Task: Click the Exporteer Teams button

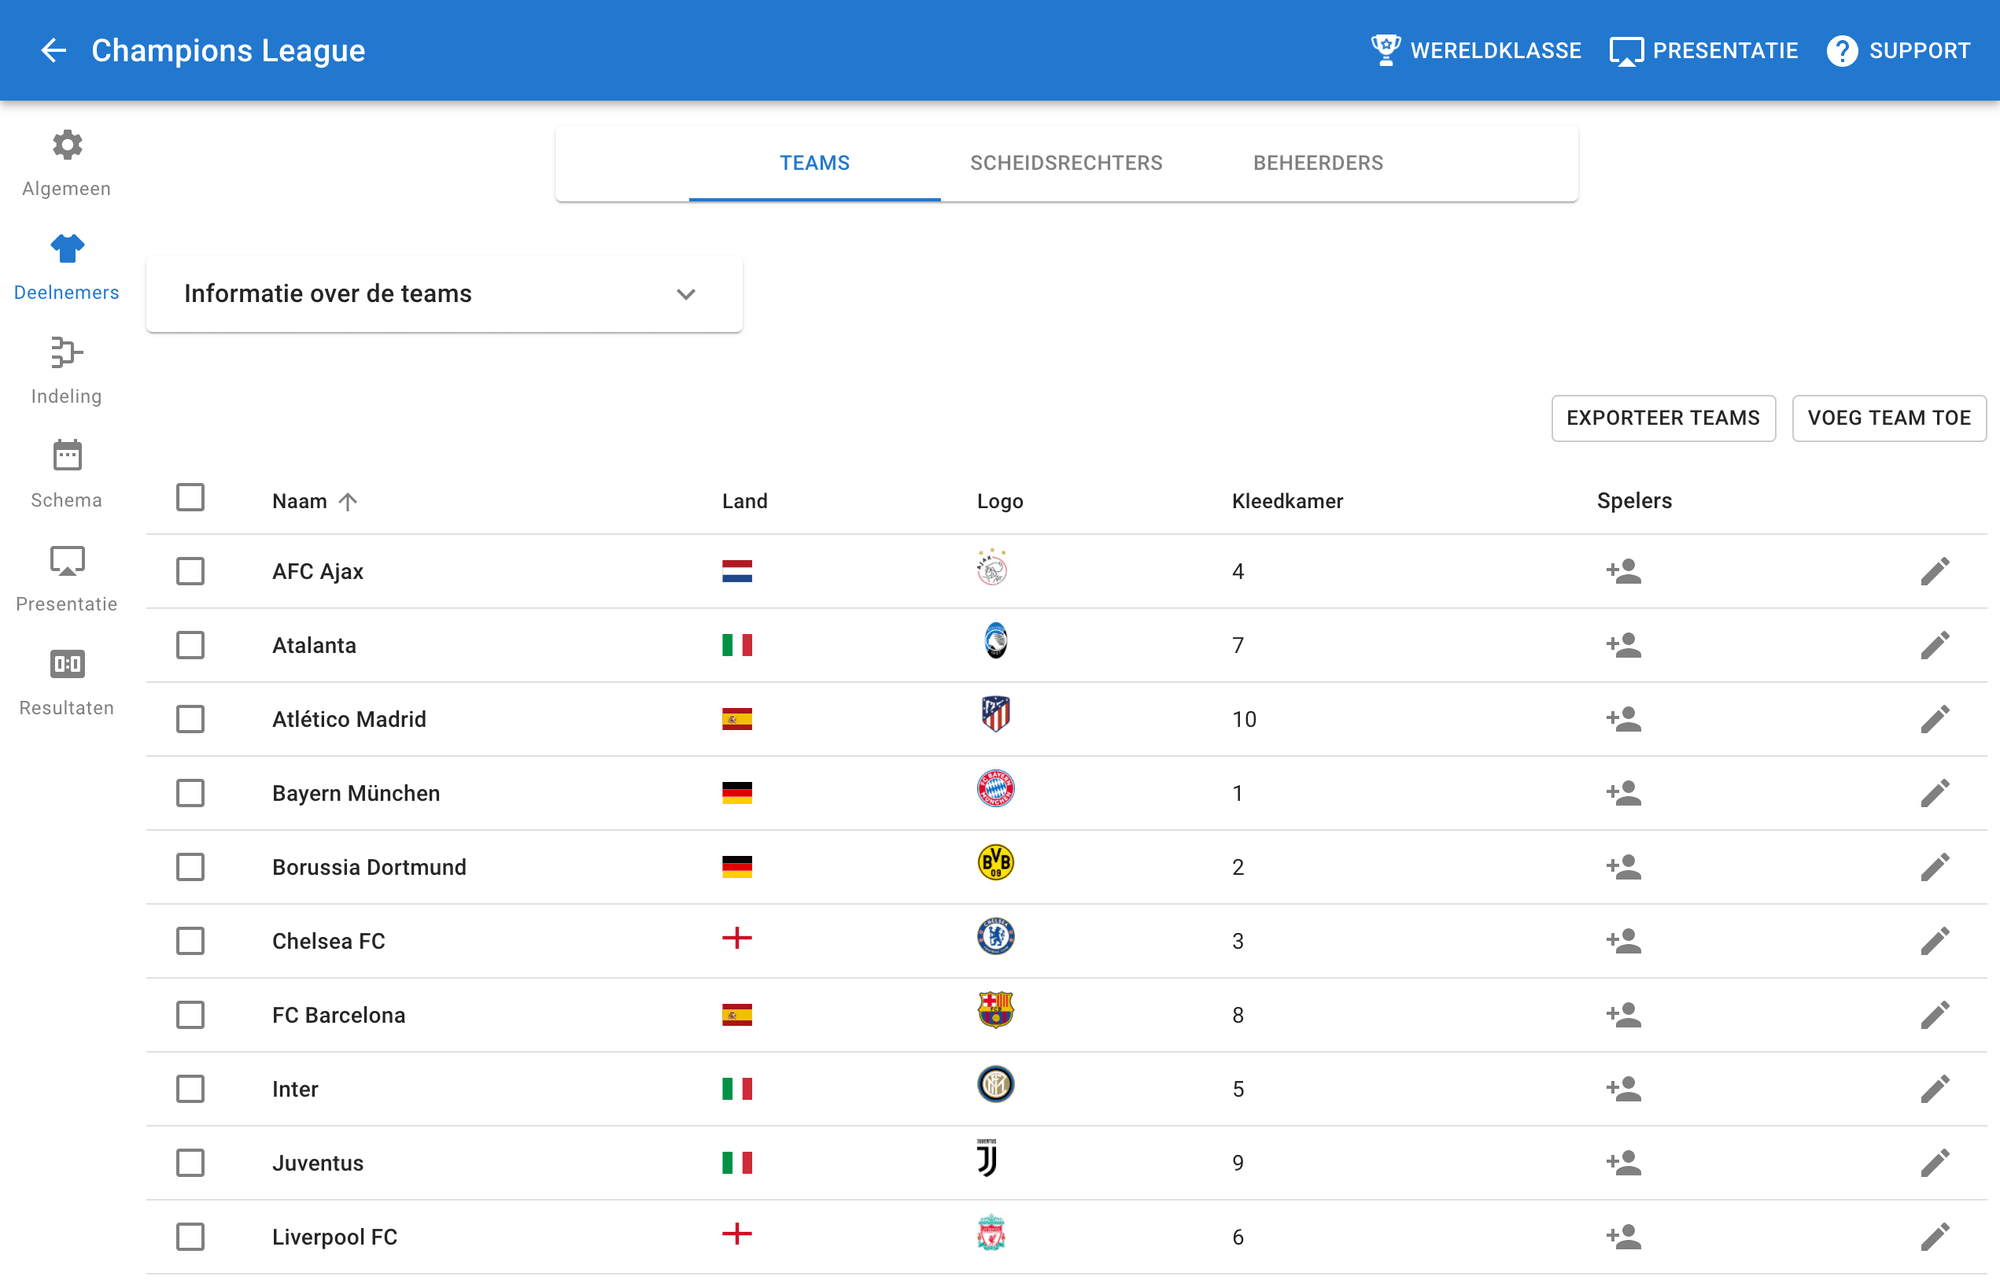Action: (1663, 417)
